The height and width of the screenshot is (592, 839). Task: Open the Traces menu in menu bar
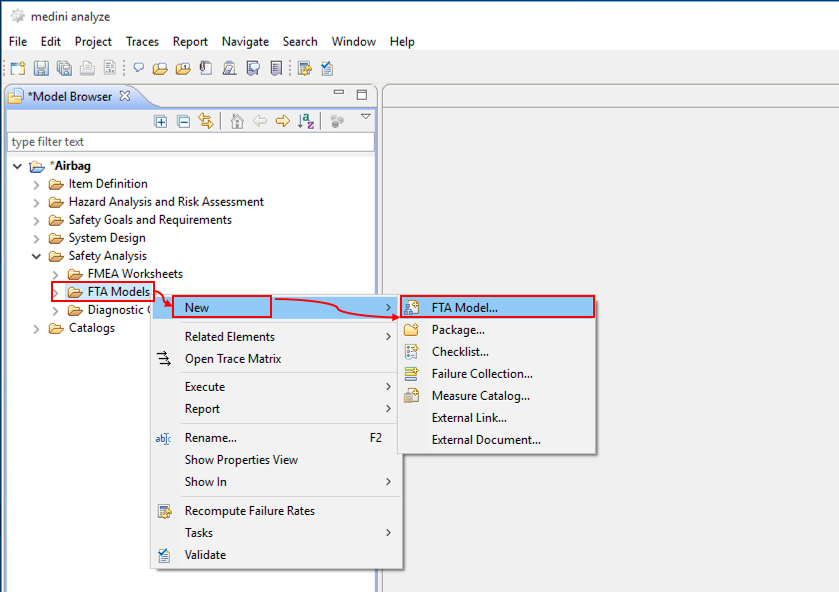click(142, 42)
